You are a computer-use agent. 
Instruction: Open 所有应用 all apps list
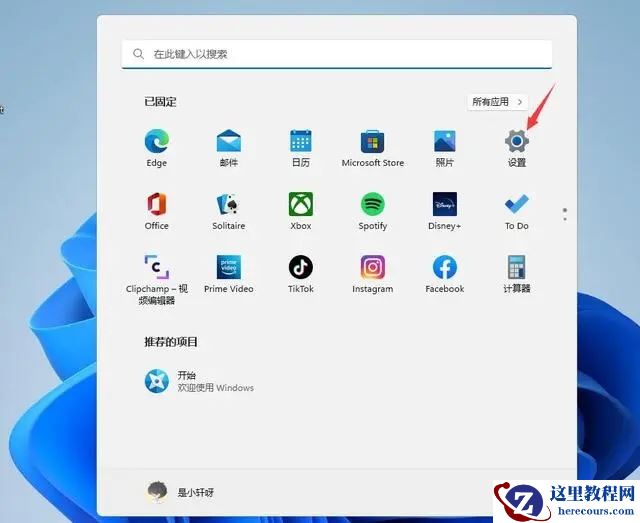pos(497,102)
